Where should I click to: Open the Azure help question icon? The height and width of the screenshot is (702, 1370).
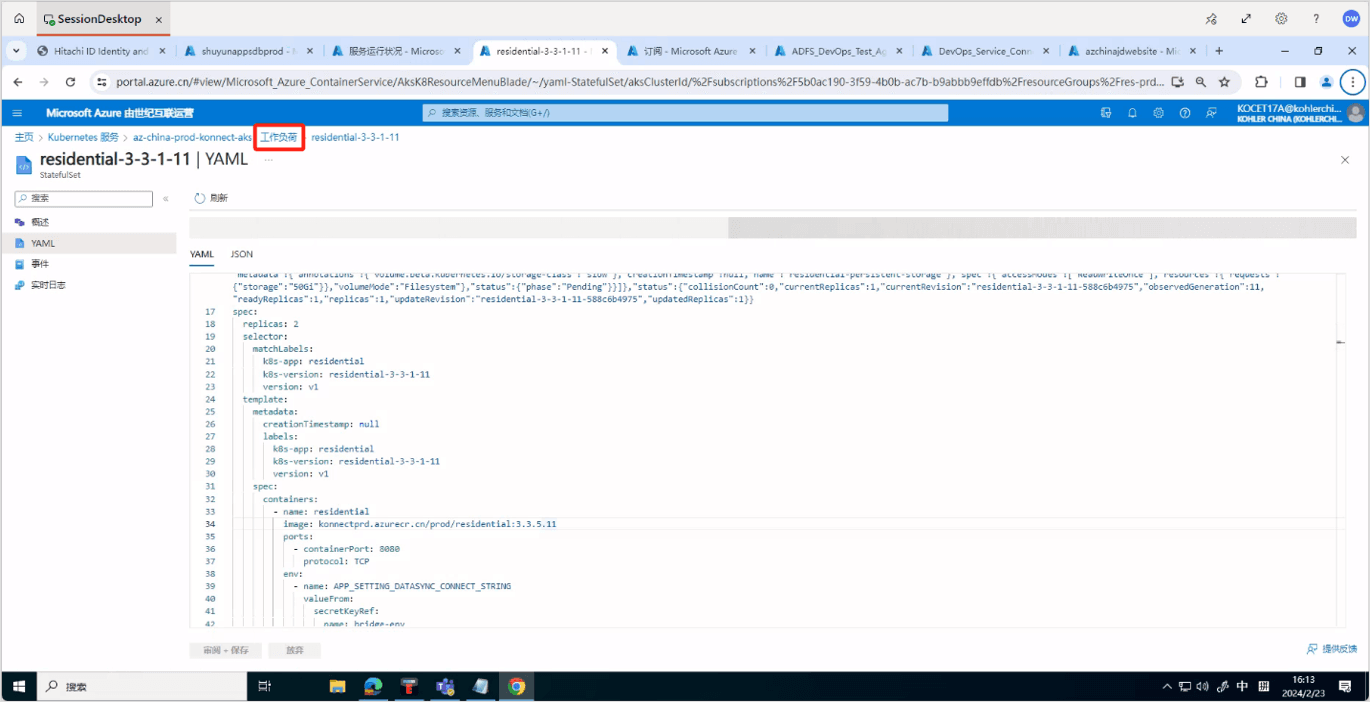click(x=1184, y=113)
